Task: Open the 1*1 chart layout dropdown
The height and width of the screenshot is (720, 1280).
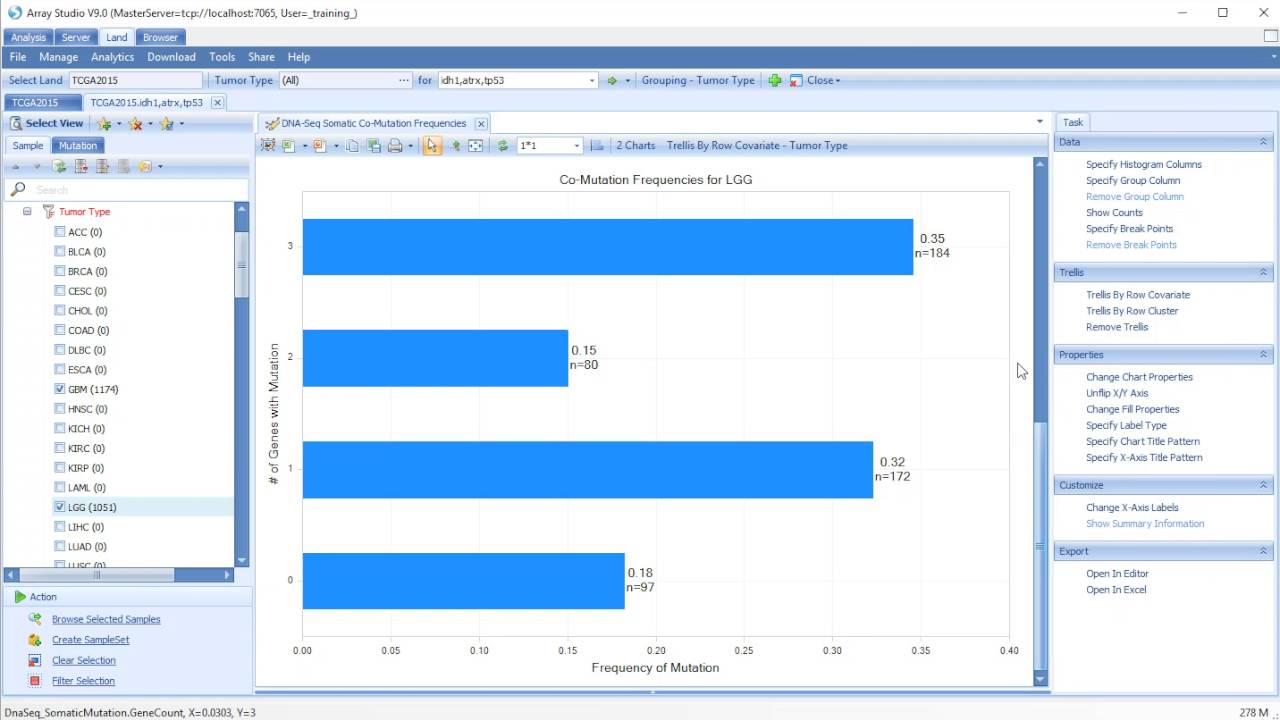Action: (576, 146)
